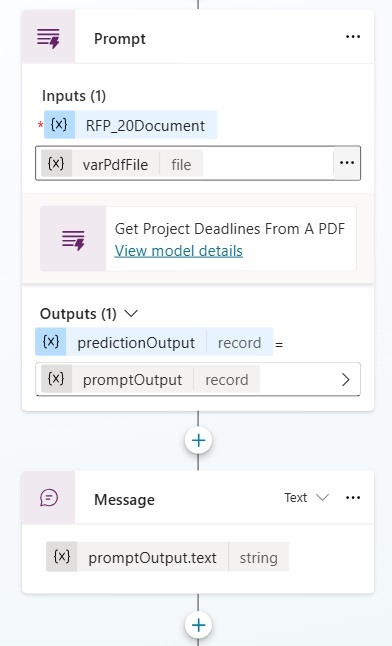Screen dimensions: 392x646
Task: Select the promptOutput record variable field
Action: click(x=198, y=379)
